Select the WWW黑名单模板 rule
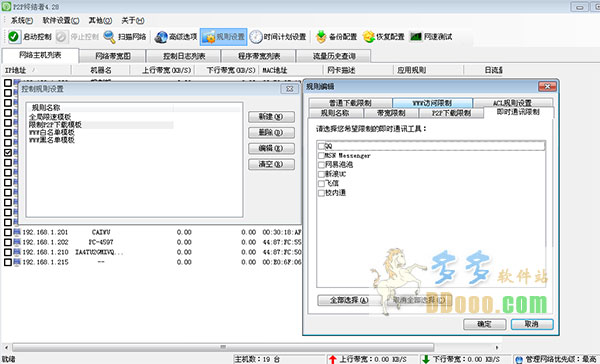Viewport: 600px width, 364px height. coord(52,140)
